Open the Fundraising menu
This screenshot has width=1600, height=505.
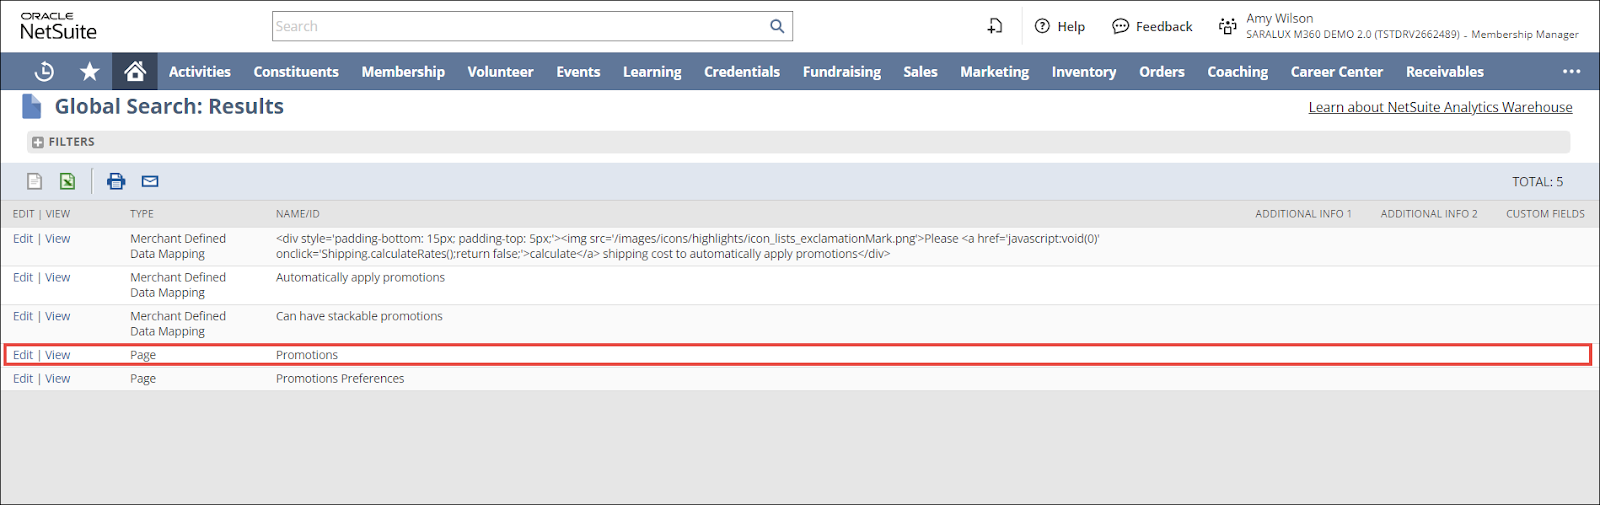[x=841, y=72]
